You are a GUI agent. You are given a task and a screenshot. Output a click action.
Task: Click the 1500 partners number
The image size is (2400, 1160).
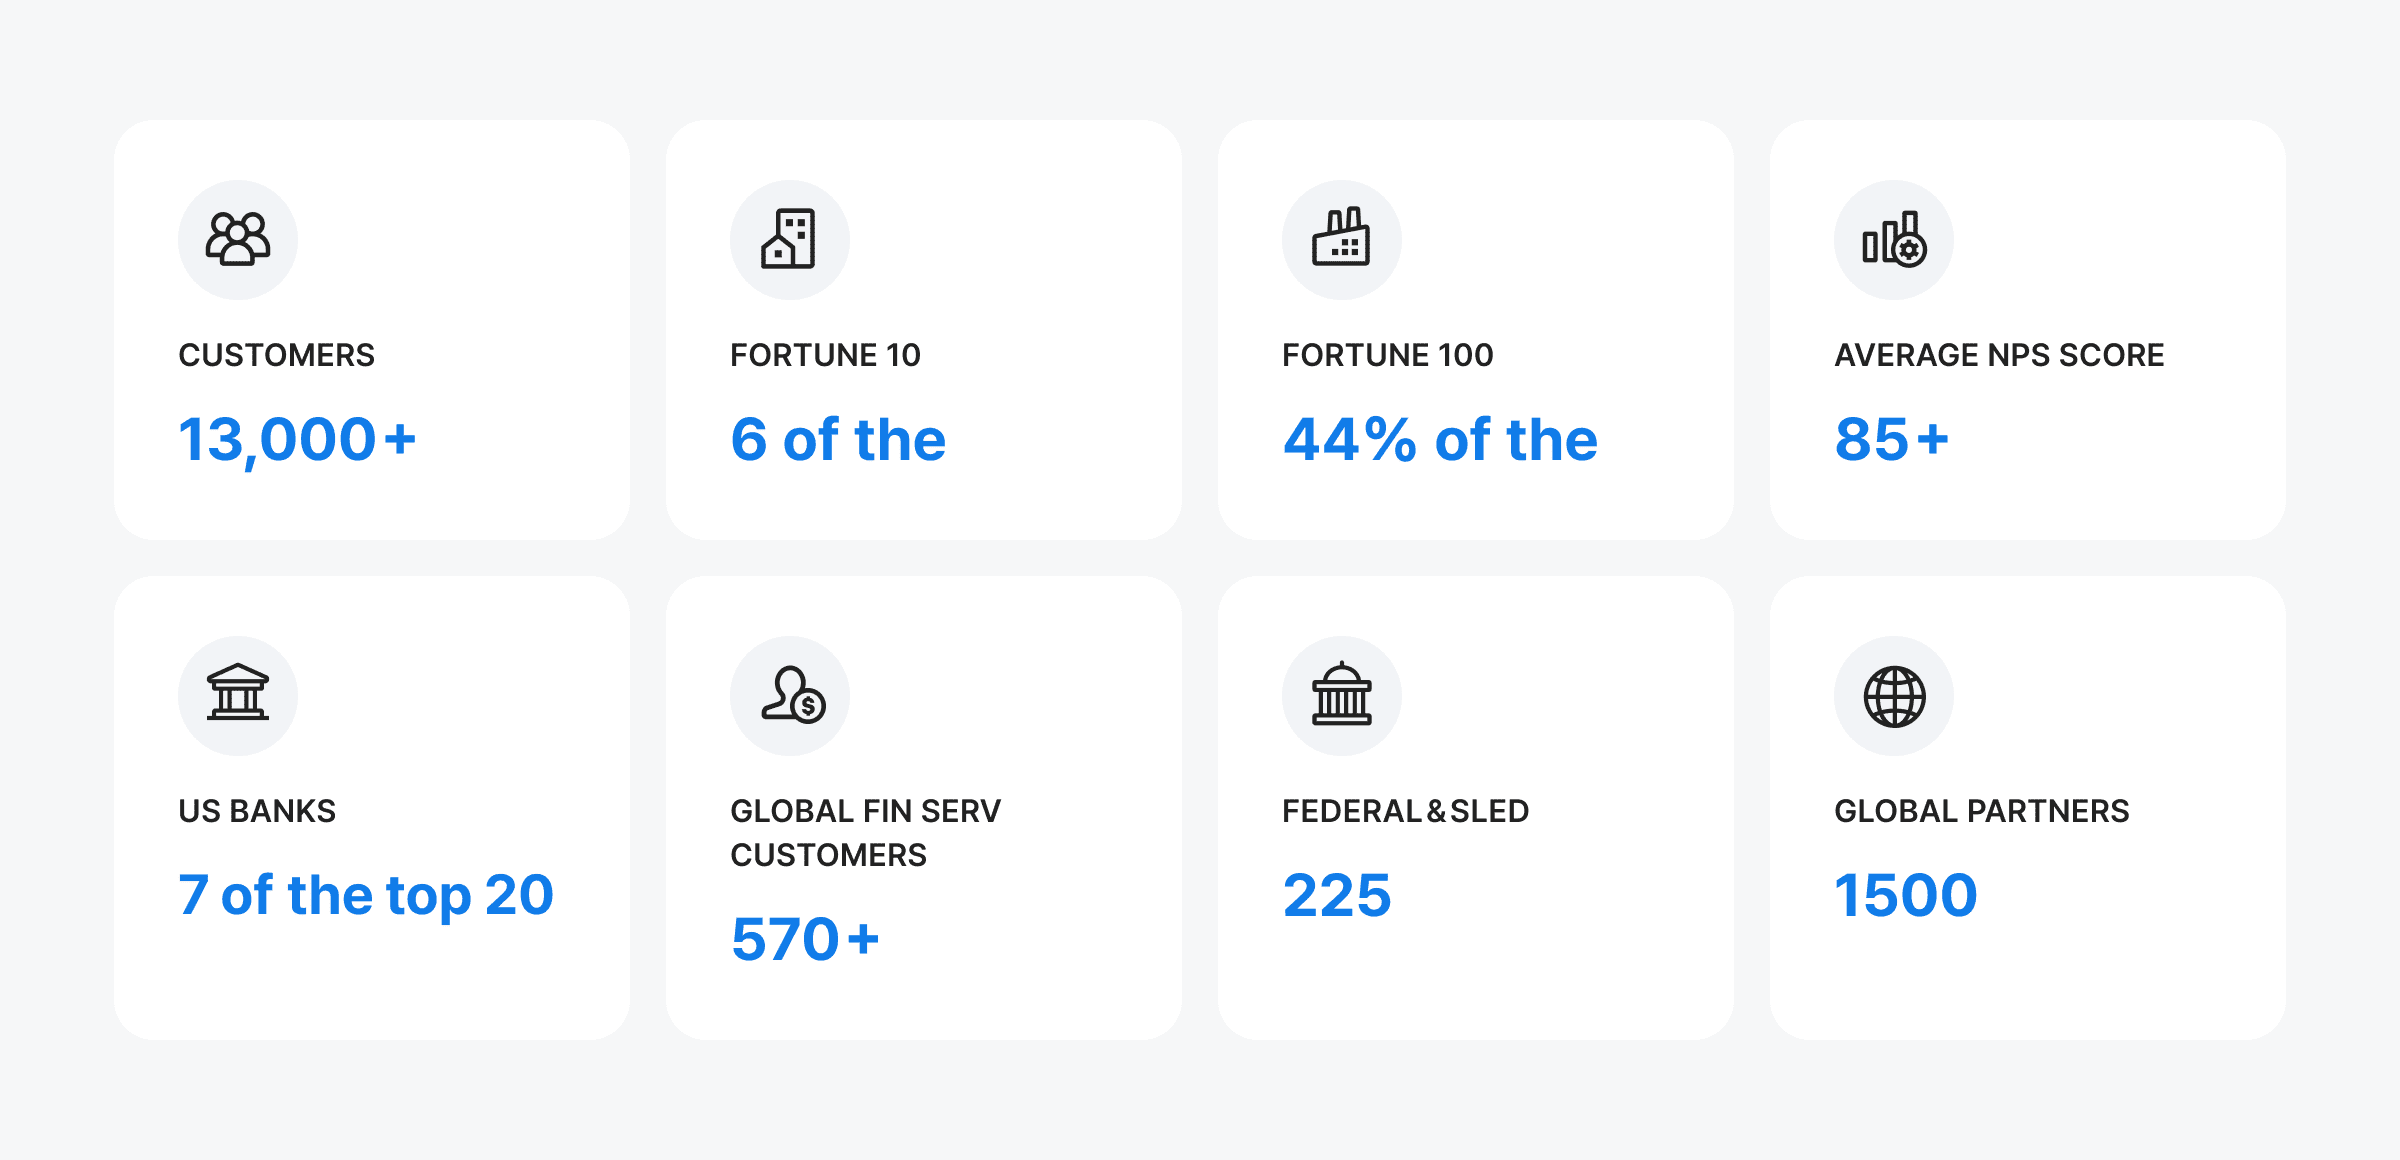(1905, 895)
